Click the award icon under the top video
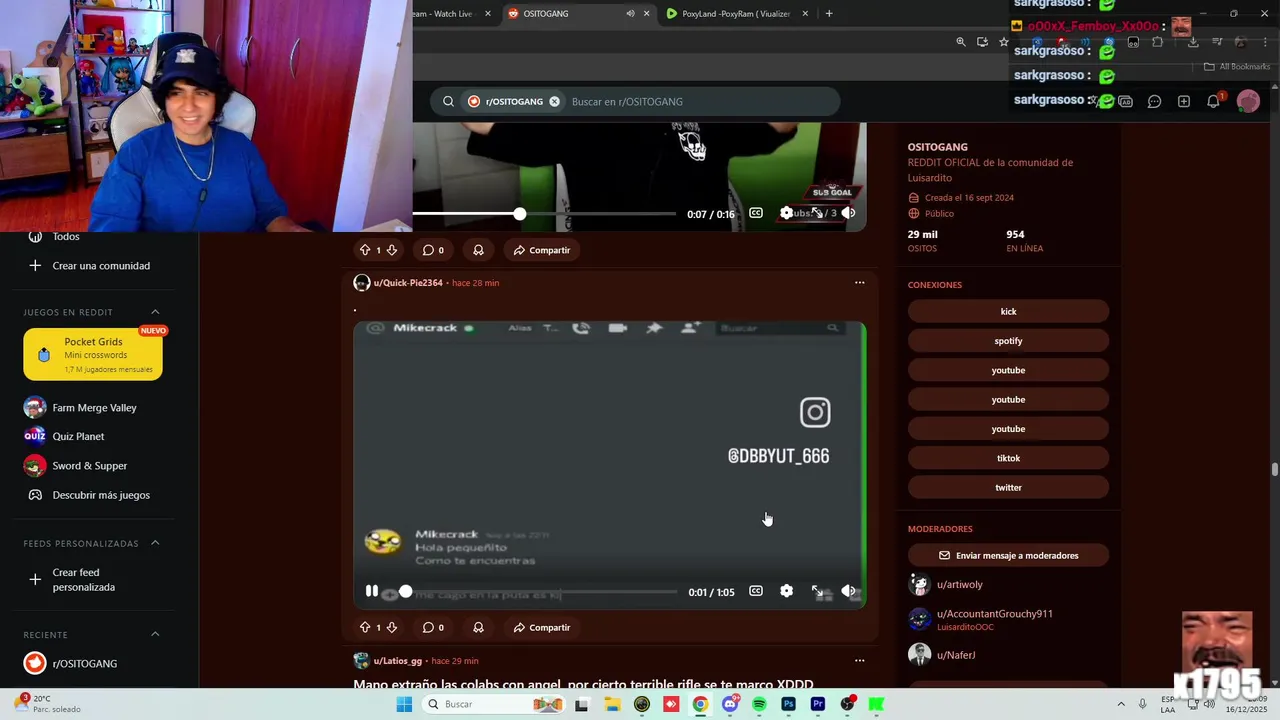The image size is (1280, 720). click(x=478, y=250)
